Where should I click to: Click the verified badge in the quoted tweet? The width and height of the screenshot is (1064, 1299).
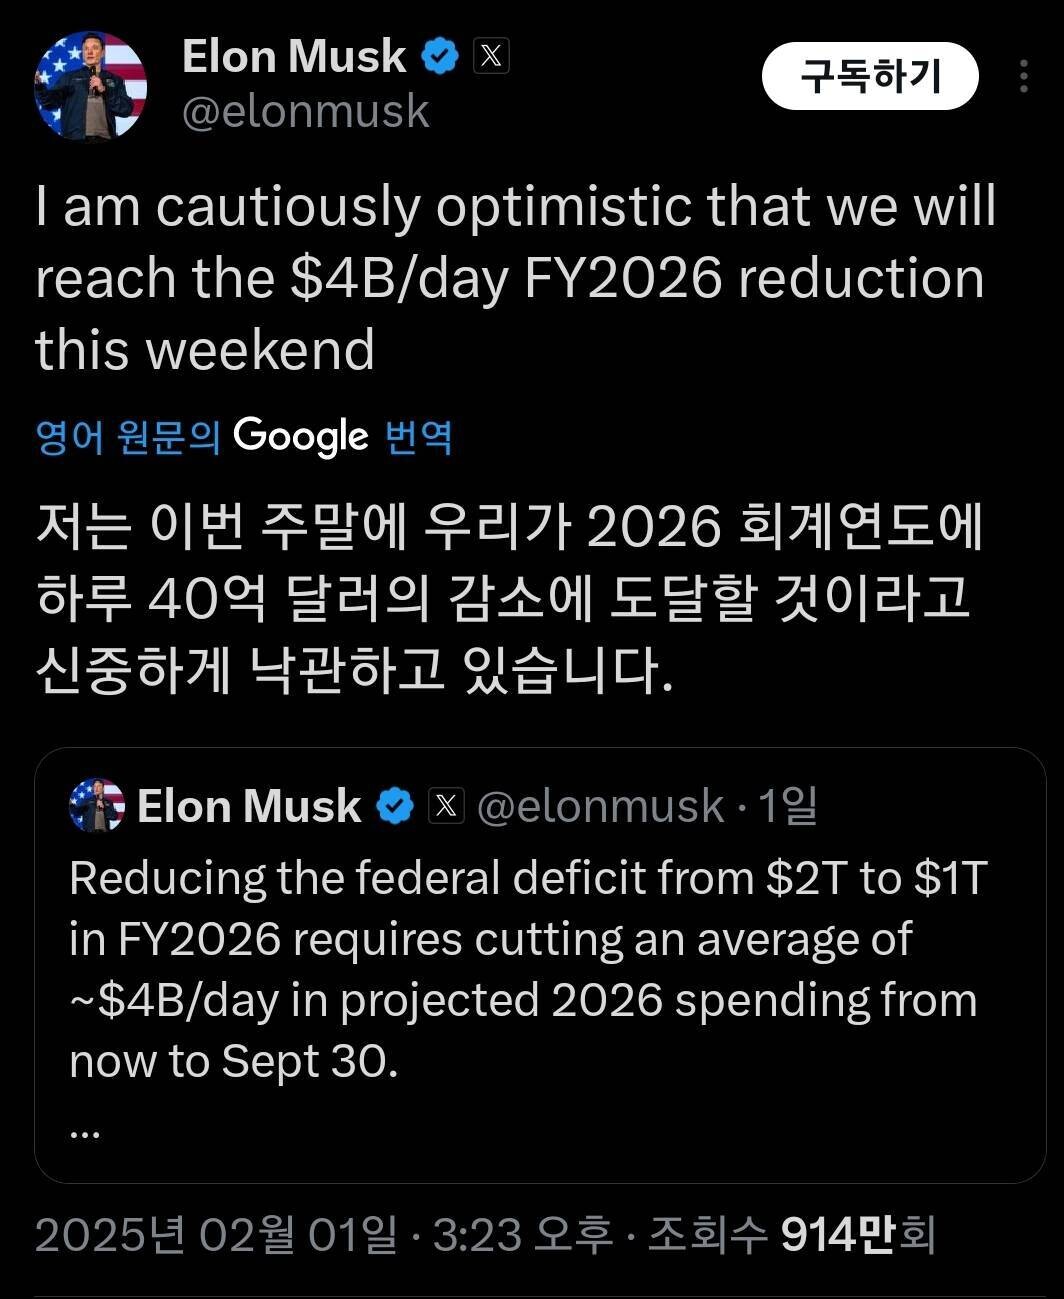pyautogui.click(x=396, y=806)
